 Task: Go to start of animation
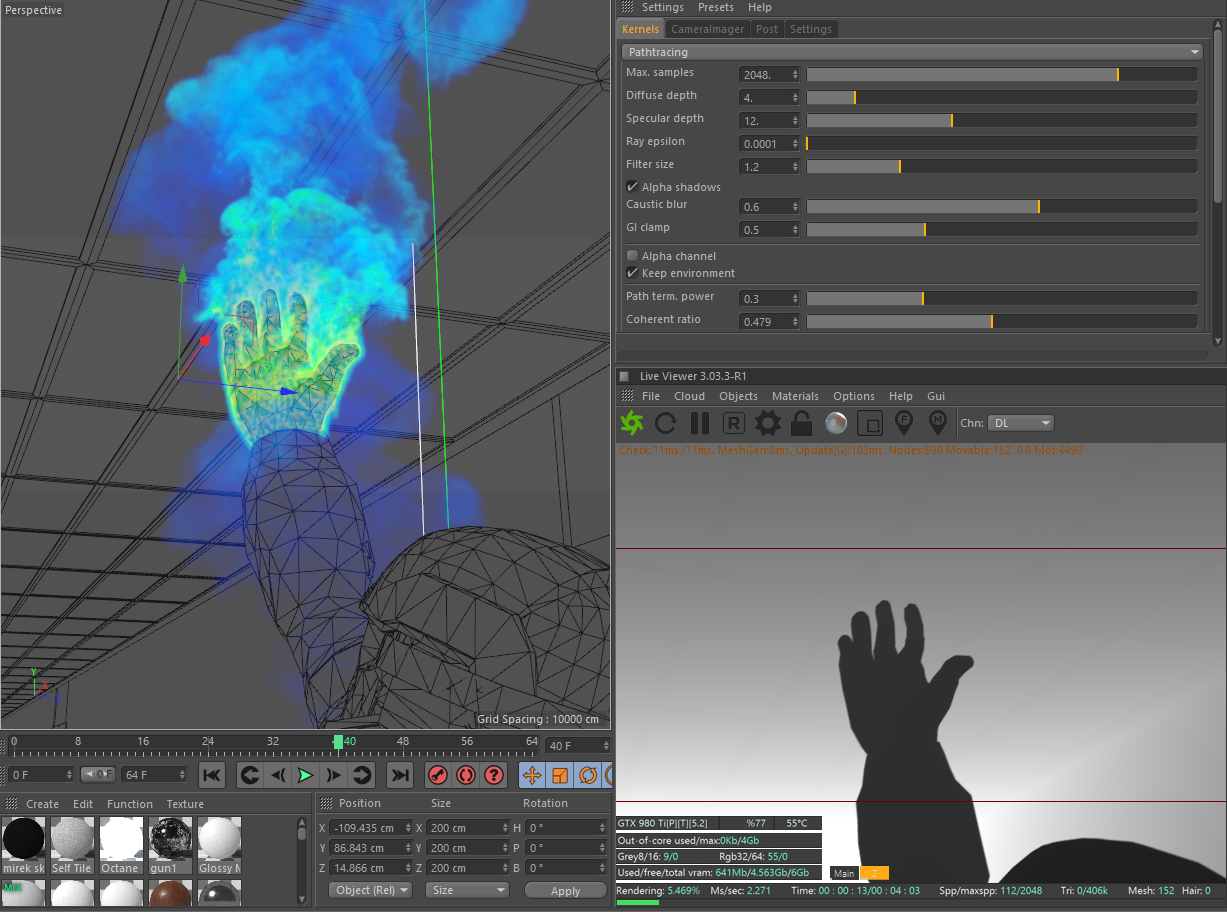coord(212,775)
